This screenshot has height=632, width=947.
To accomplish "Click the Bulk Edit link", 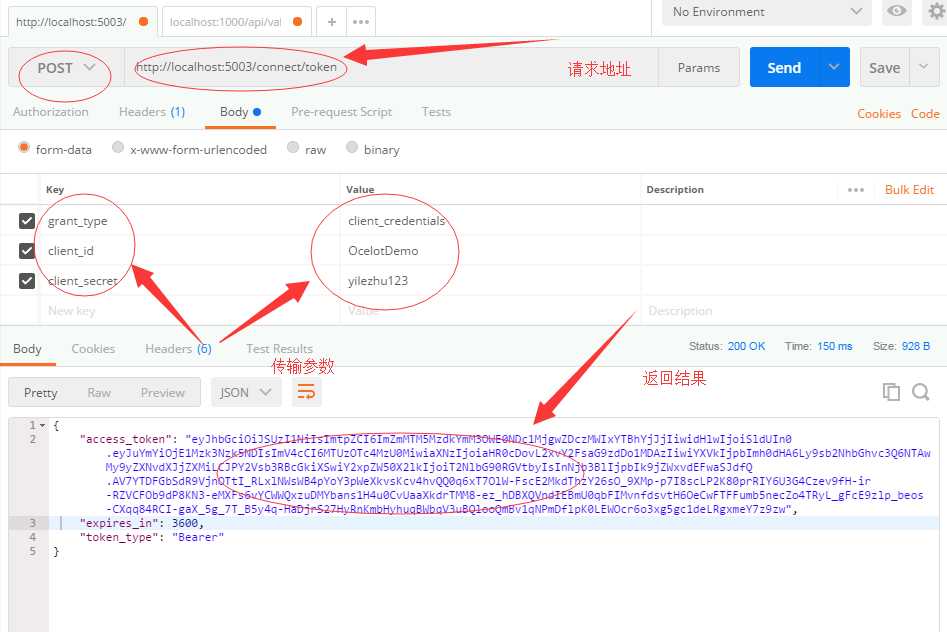I will click(909, 190).
